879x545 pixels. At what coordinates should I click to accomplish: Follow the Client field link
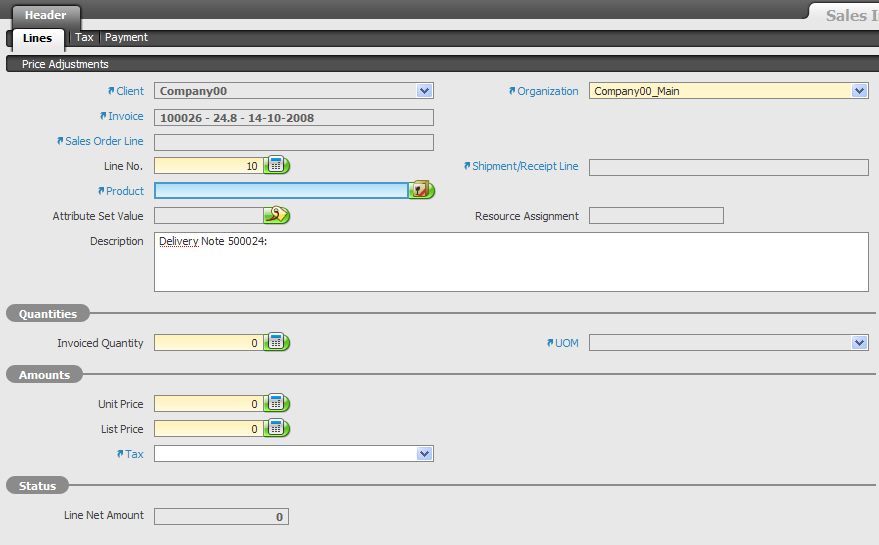pyautogui.click(x=130, y=91)
